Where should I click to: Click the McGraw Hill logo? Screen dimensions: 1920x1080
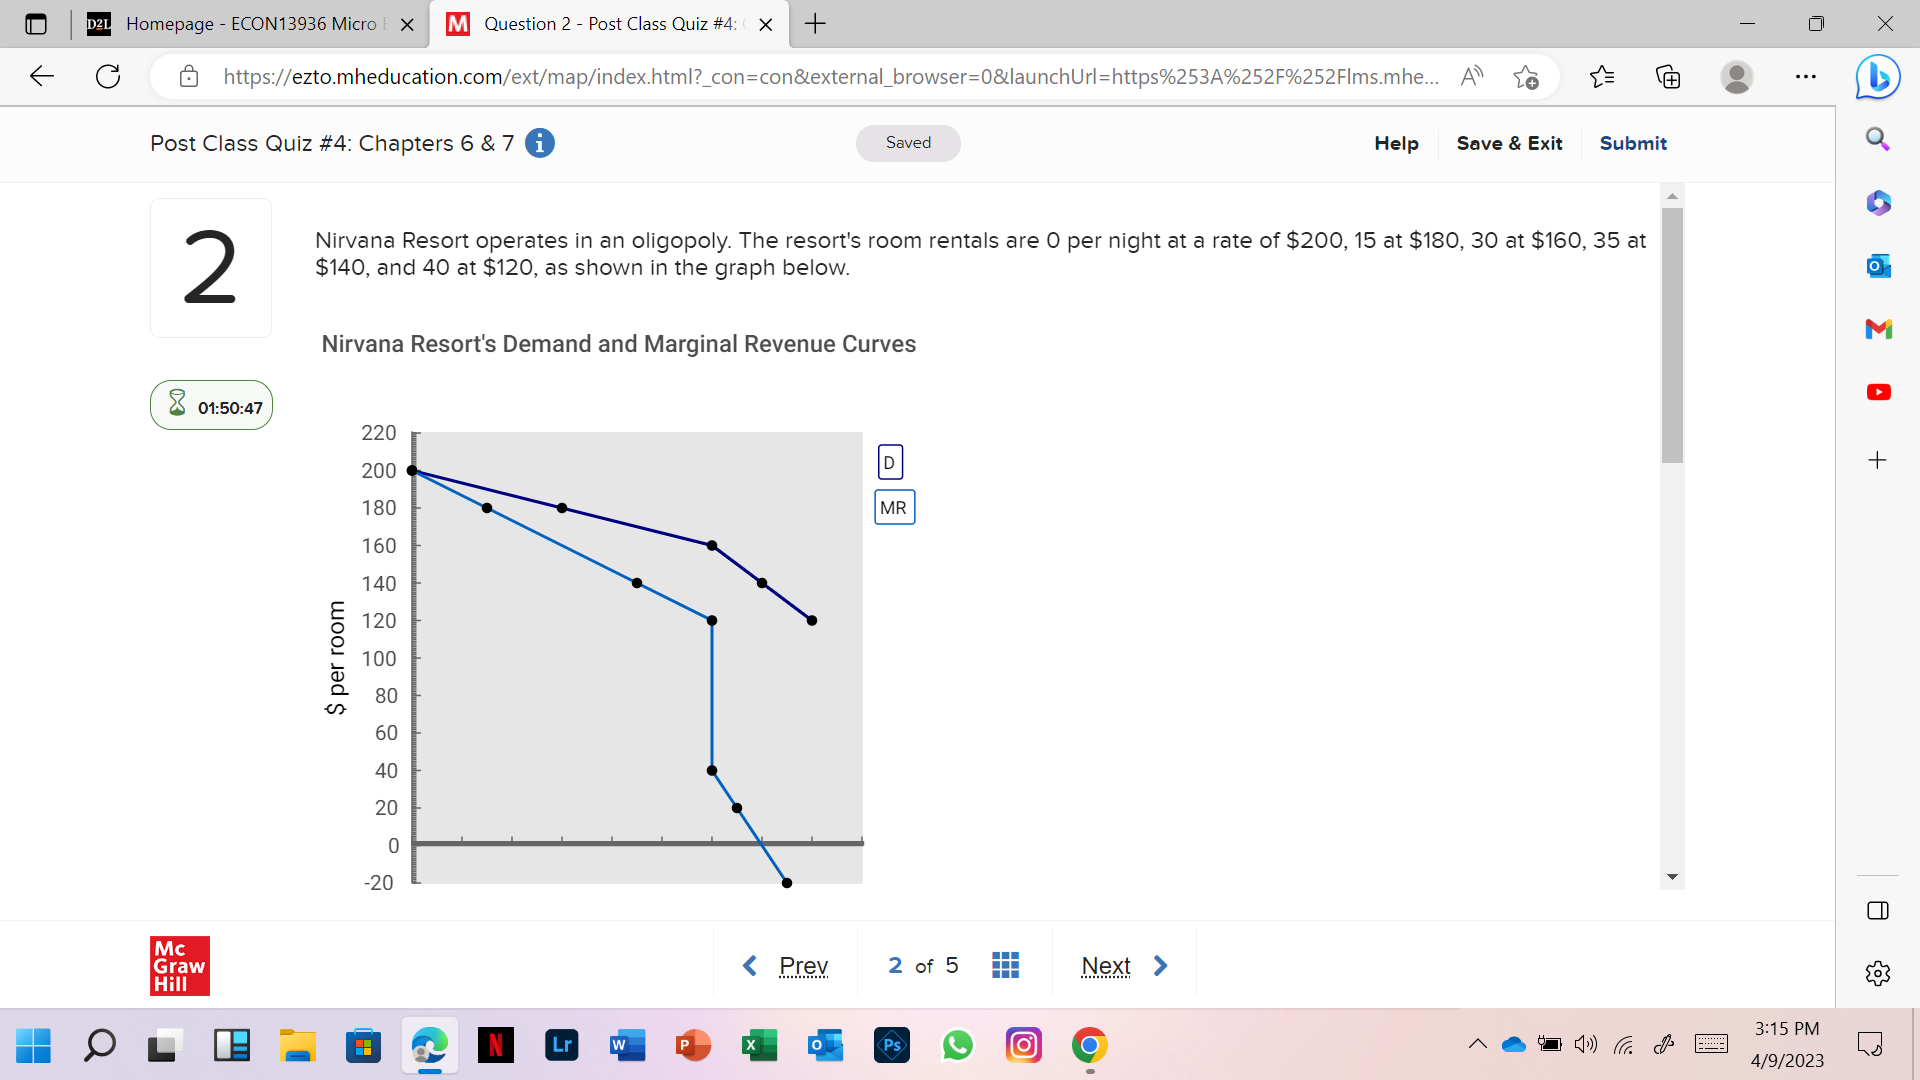click(179, 965)
